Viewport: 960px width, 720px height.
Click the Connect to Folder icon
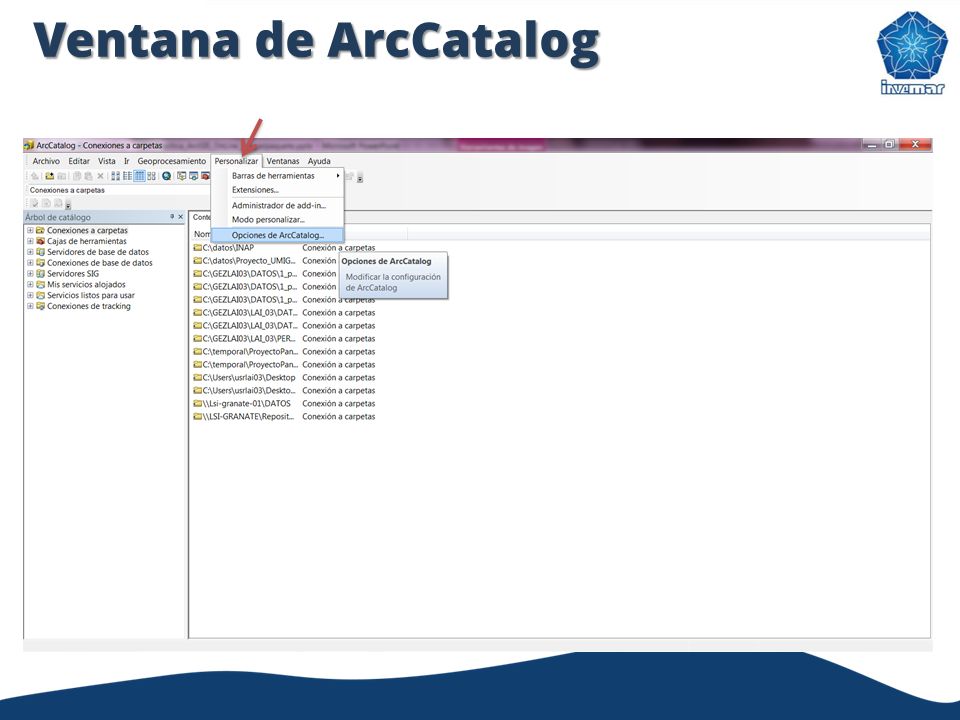(x=50, y=176)
